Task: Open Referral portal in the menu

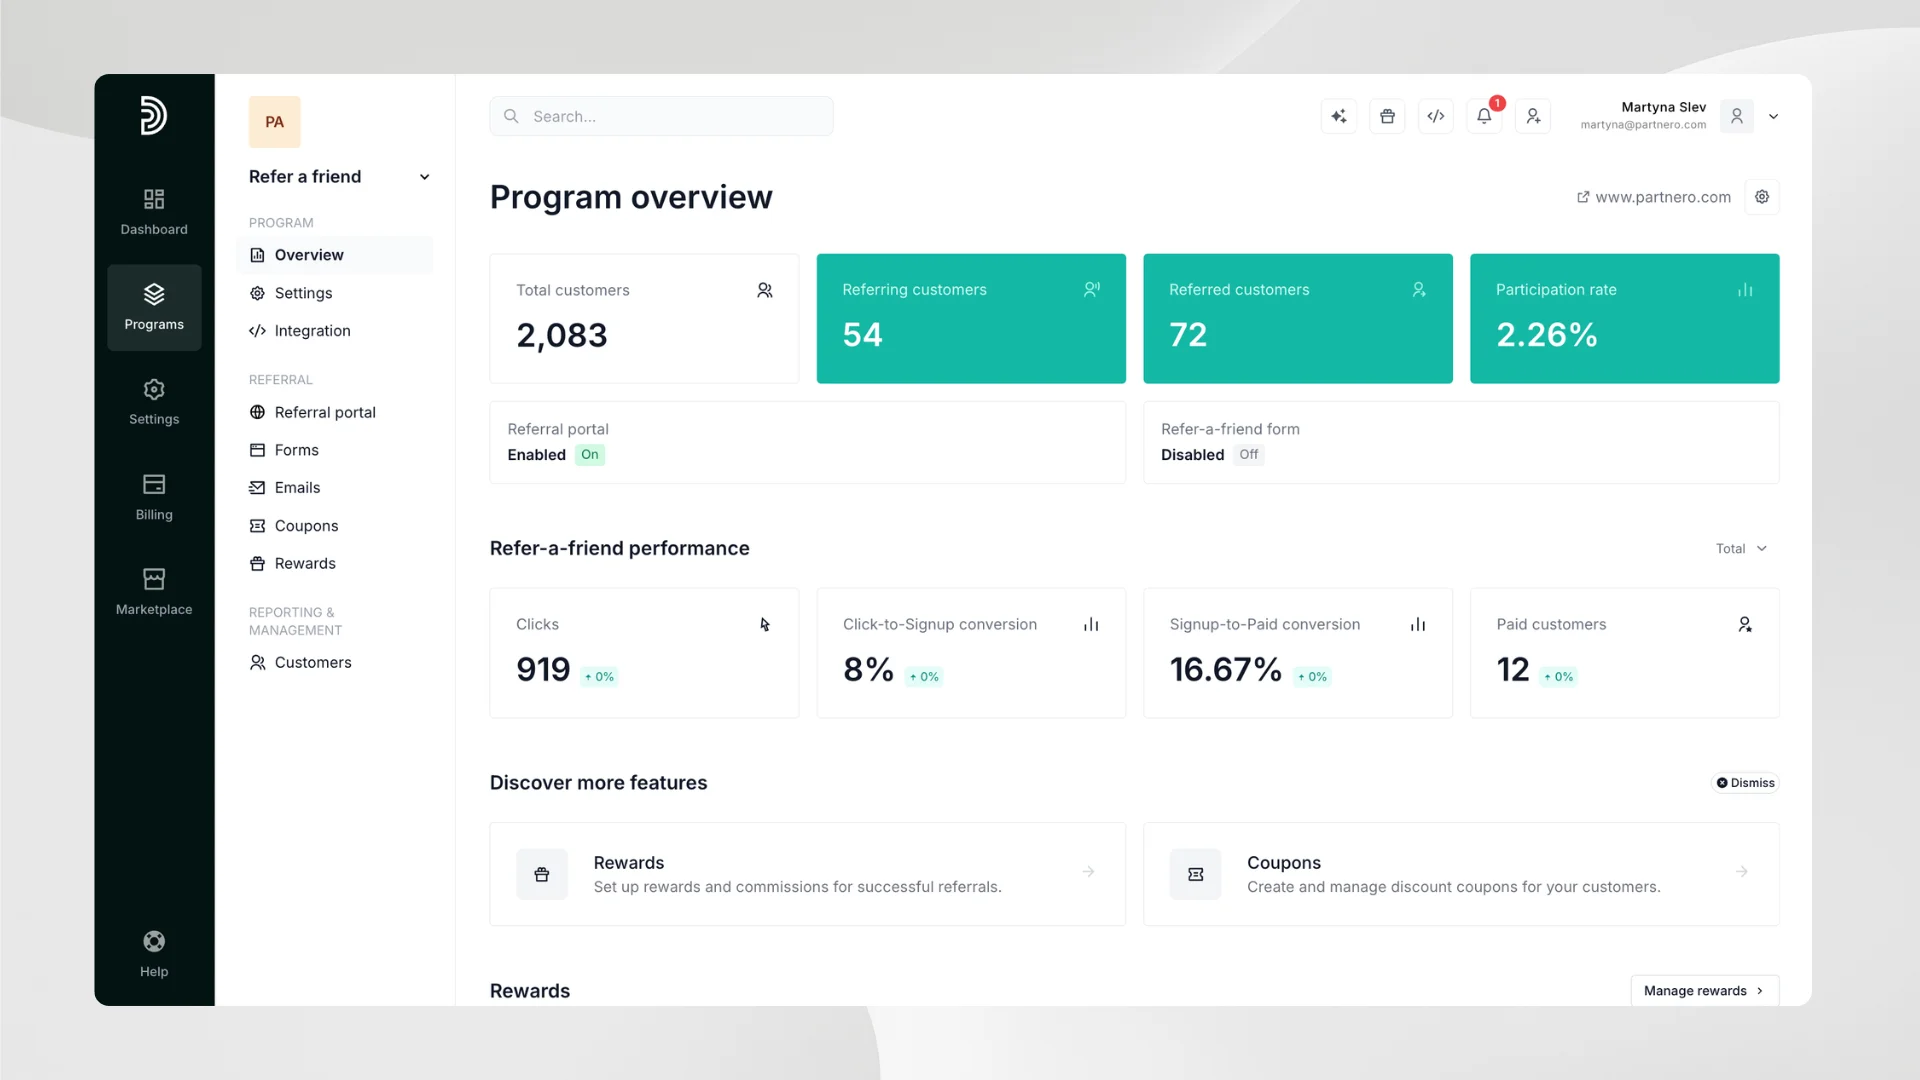Action: coord(335,412)
